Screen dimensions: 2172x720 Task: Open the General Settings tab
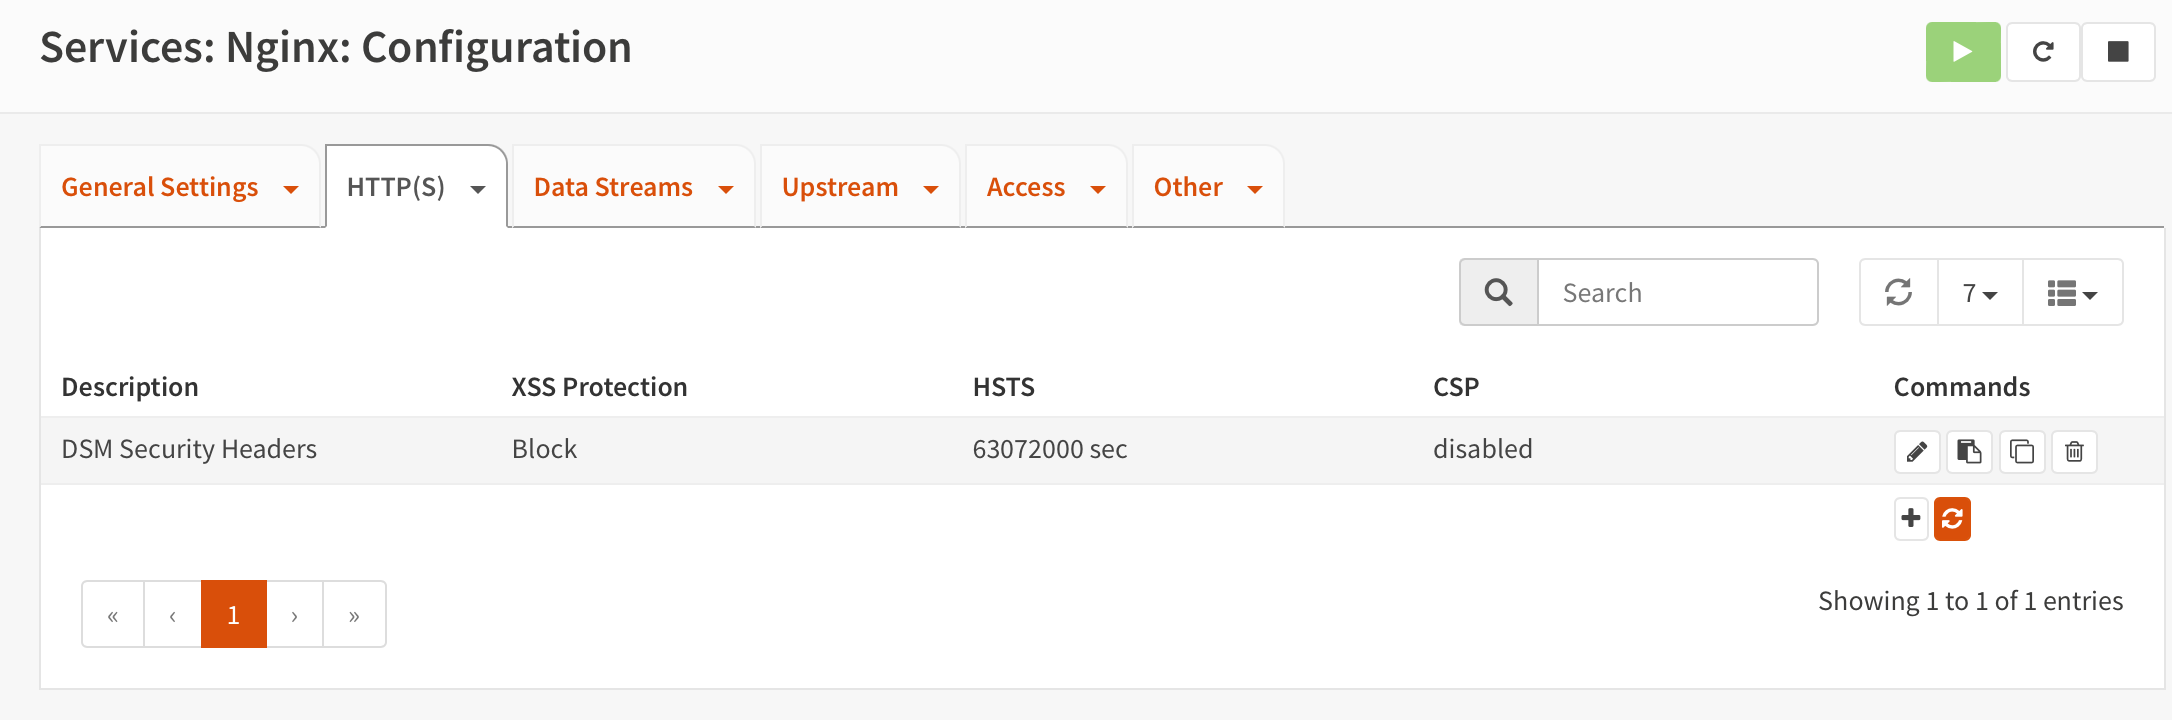pos(160,188)
